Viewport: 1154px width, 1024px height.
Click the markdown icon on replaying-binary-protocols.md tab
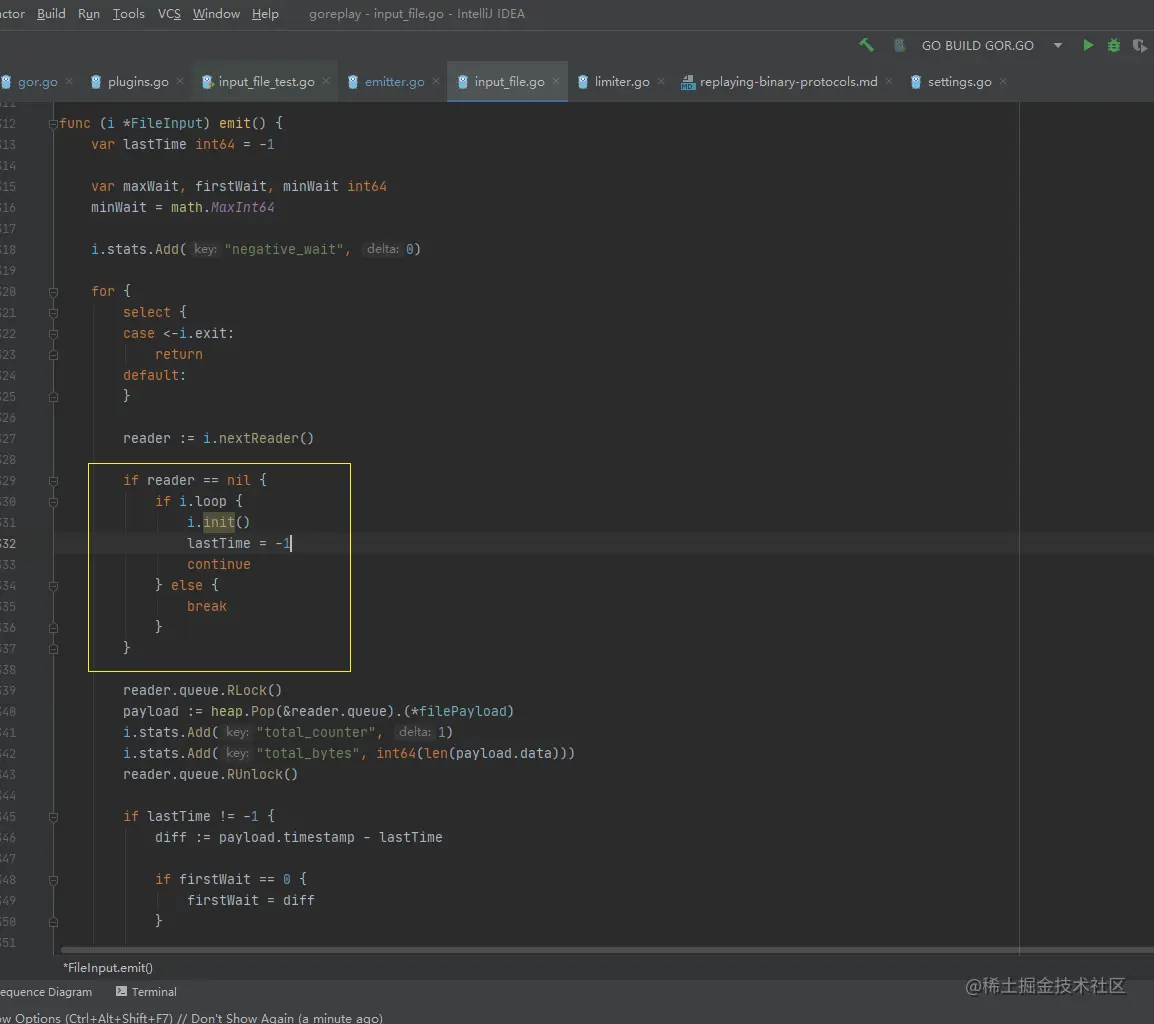pos(688,82)
